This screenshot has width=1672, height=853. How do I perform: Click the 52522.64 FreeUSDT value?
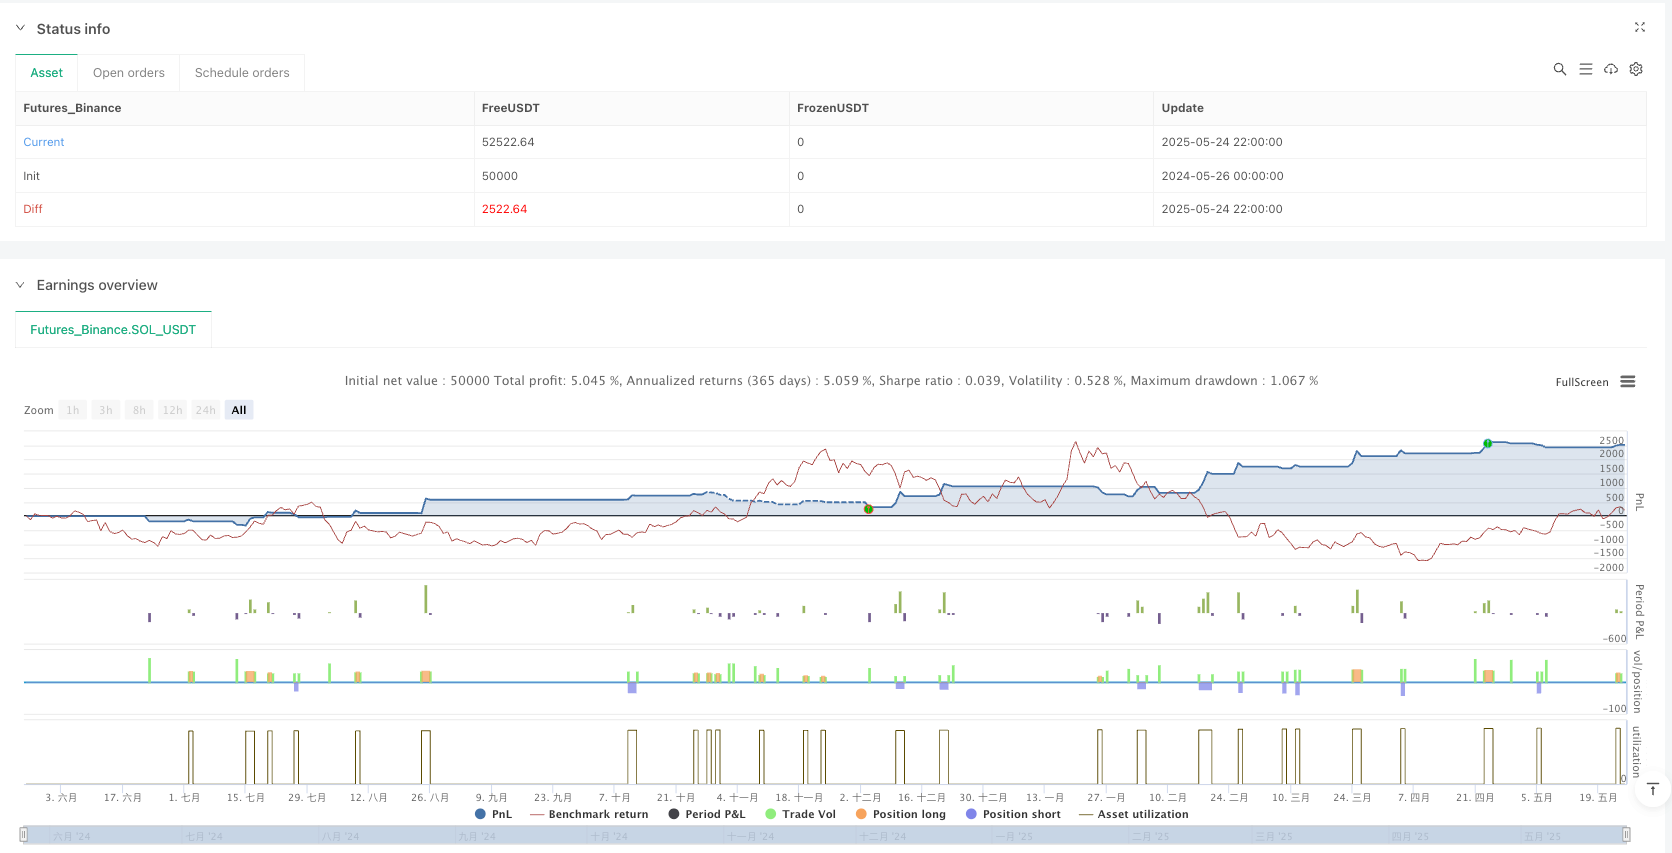click(508, 142)
